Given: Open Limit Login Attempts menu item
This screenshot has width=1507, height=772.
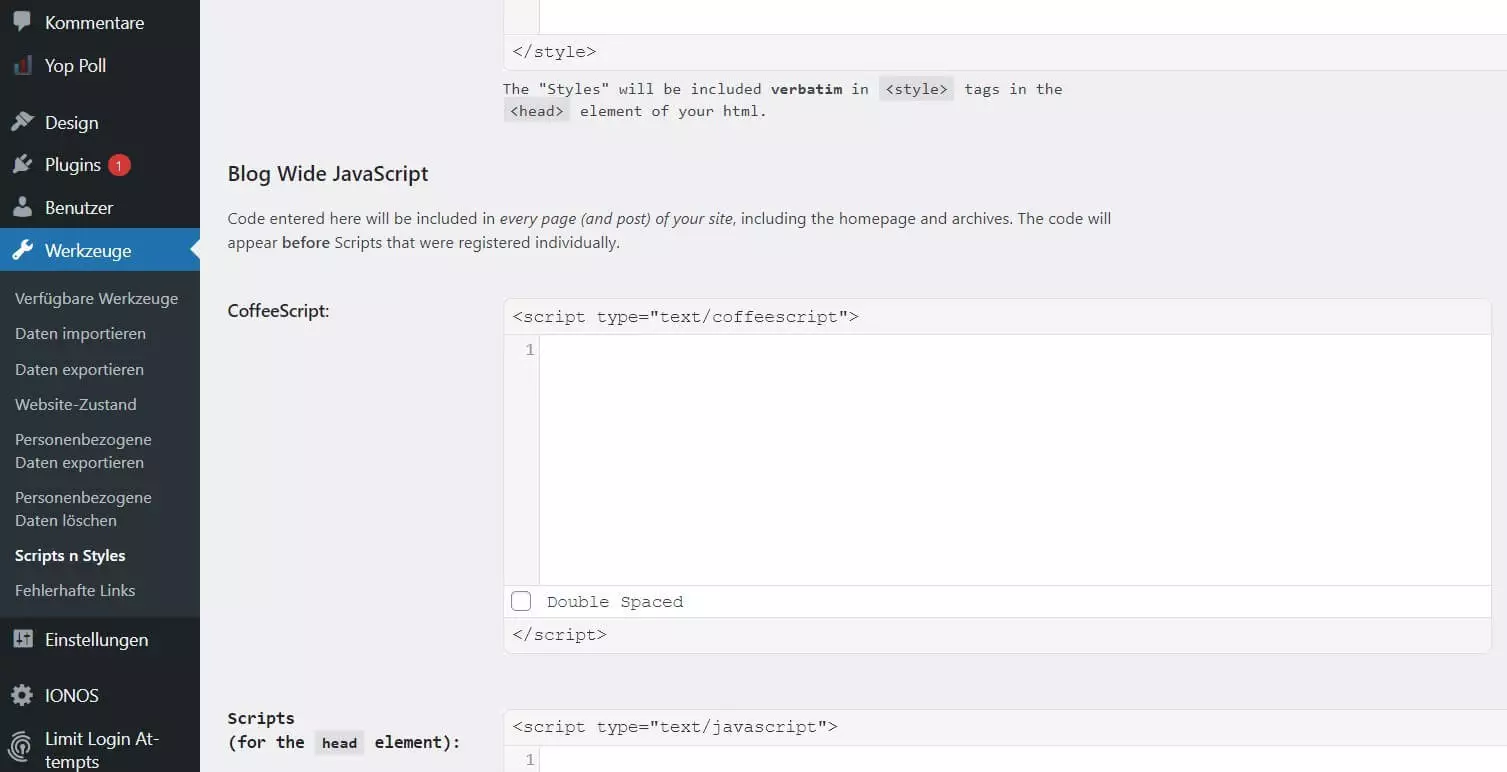Looking at the screenshot, I should [x=100, y=749].
